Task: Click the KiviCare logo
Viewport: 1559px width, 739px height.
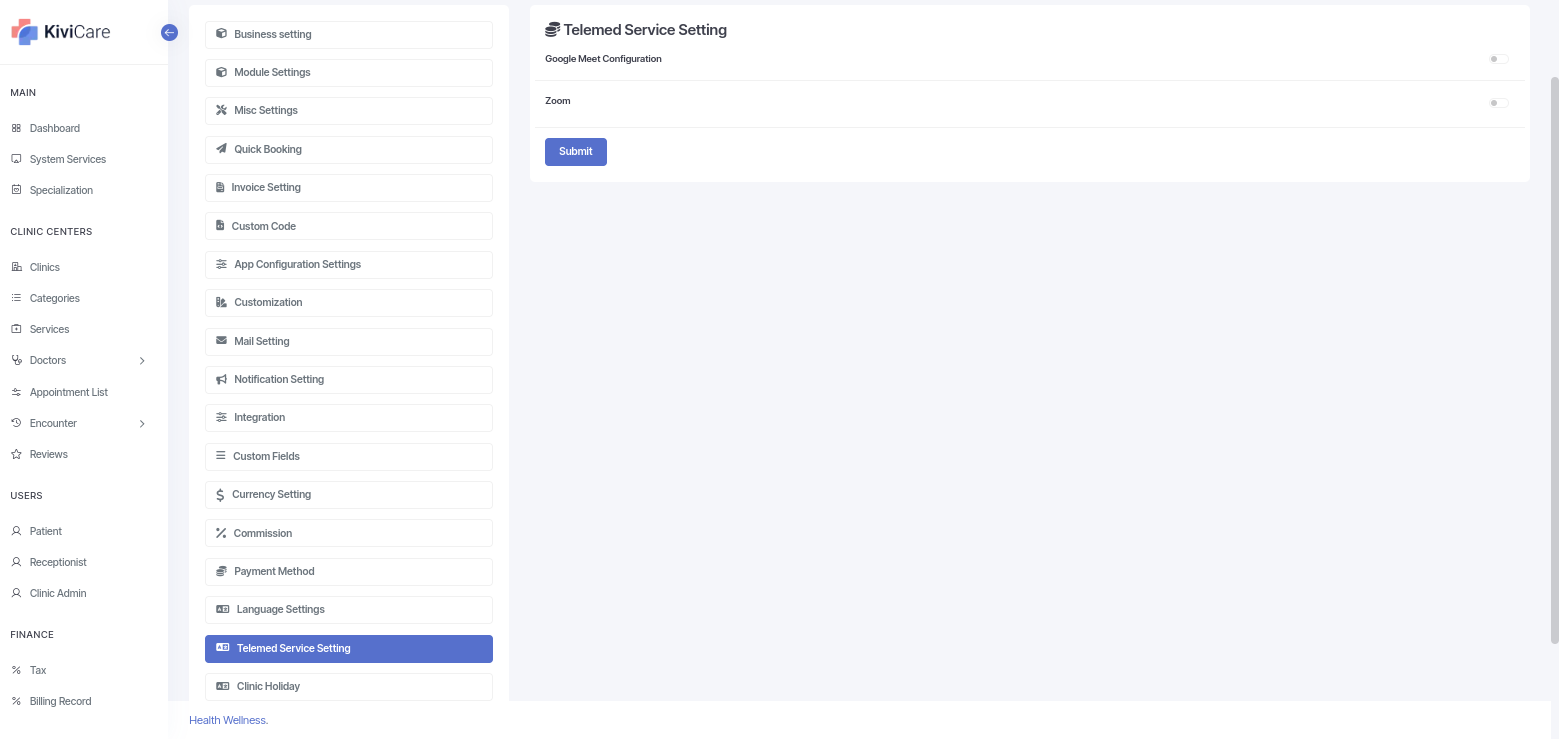Action: pyautogui.click(x=60, y=32)
